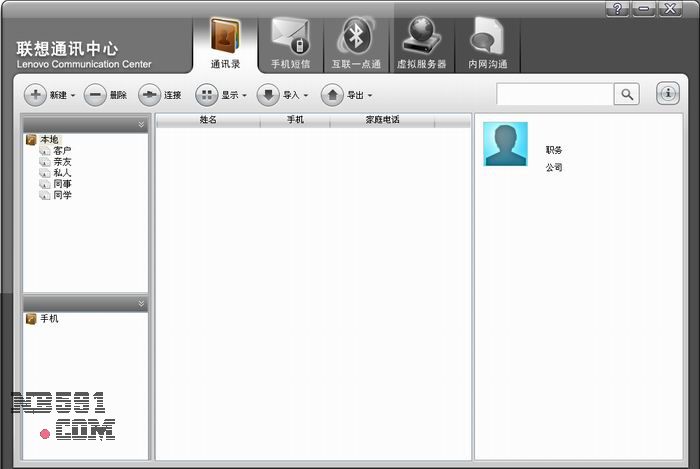Open the 通讯录 address book tab
Image resolution: width=700 pixels, height=469 pixels.
point(225,43)
